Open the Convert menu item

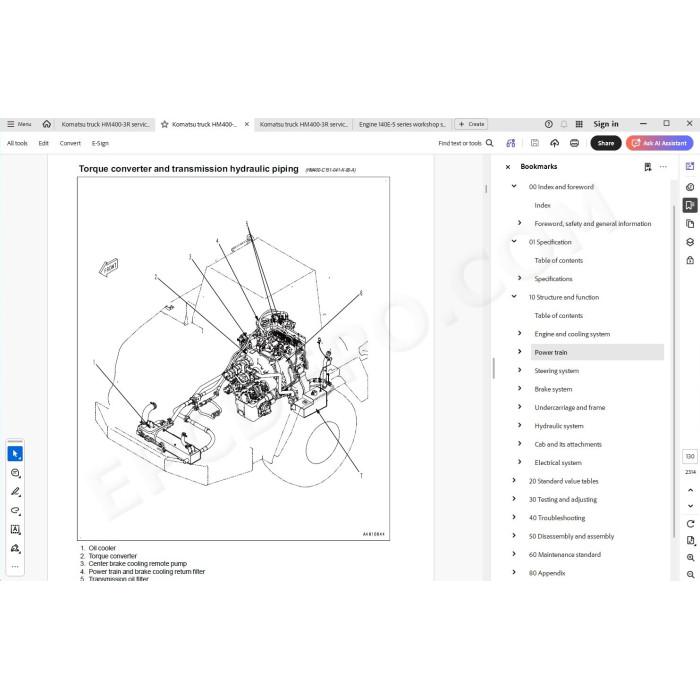70,143
